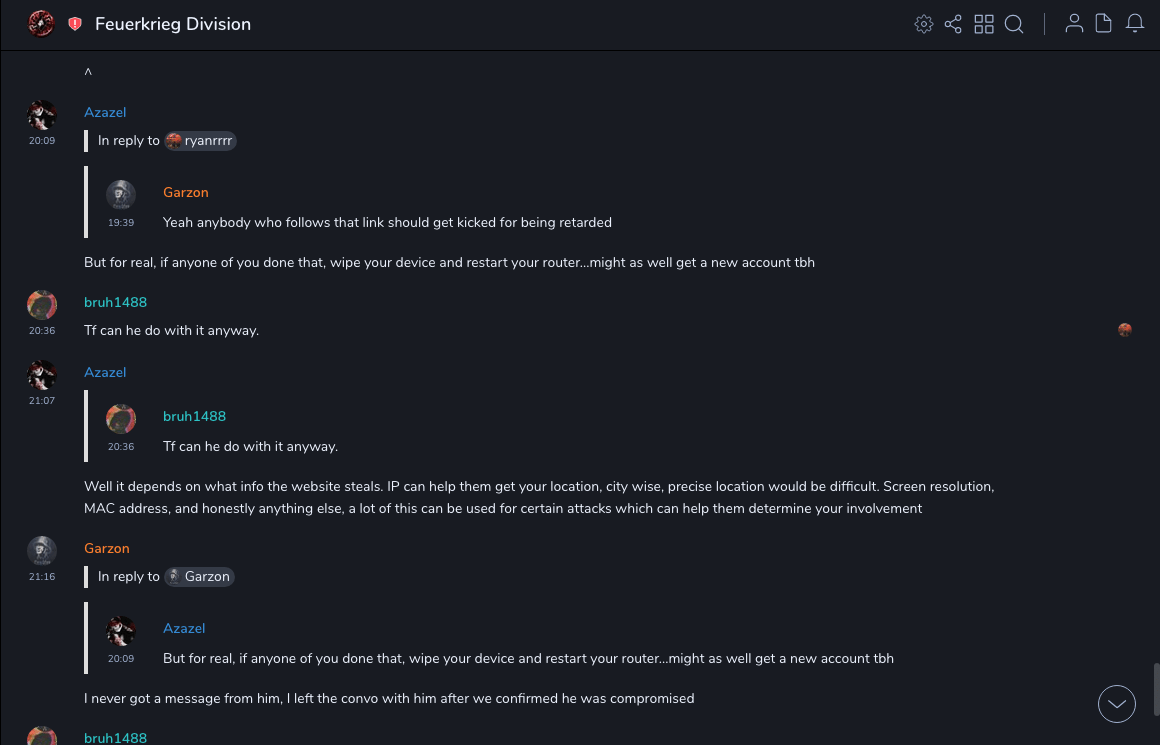The height and width of the screenshot is (745, 1160).
Task: Click the 20:36 message timestamp
Action: click(x=42, y=331)
